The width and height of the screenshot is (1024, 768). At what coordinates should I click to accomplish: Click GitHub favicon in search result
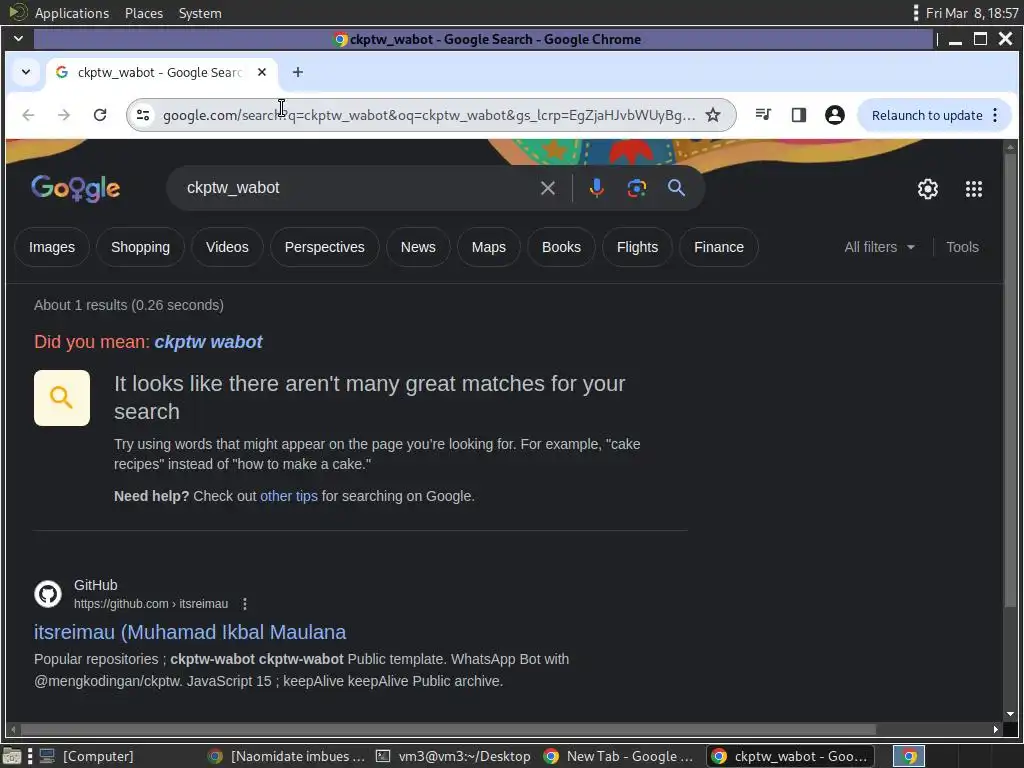[48, 594]
